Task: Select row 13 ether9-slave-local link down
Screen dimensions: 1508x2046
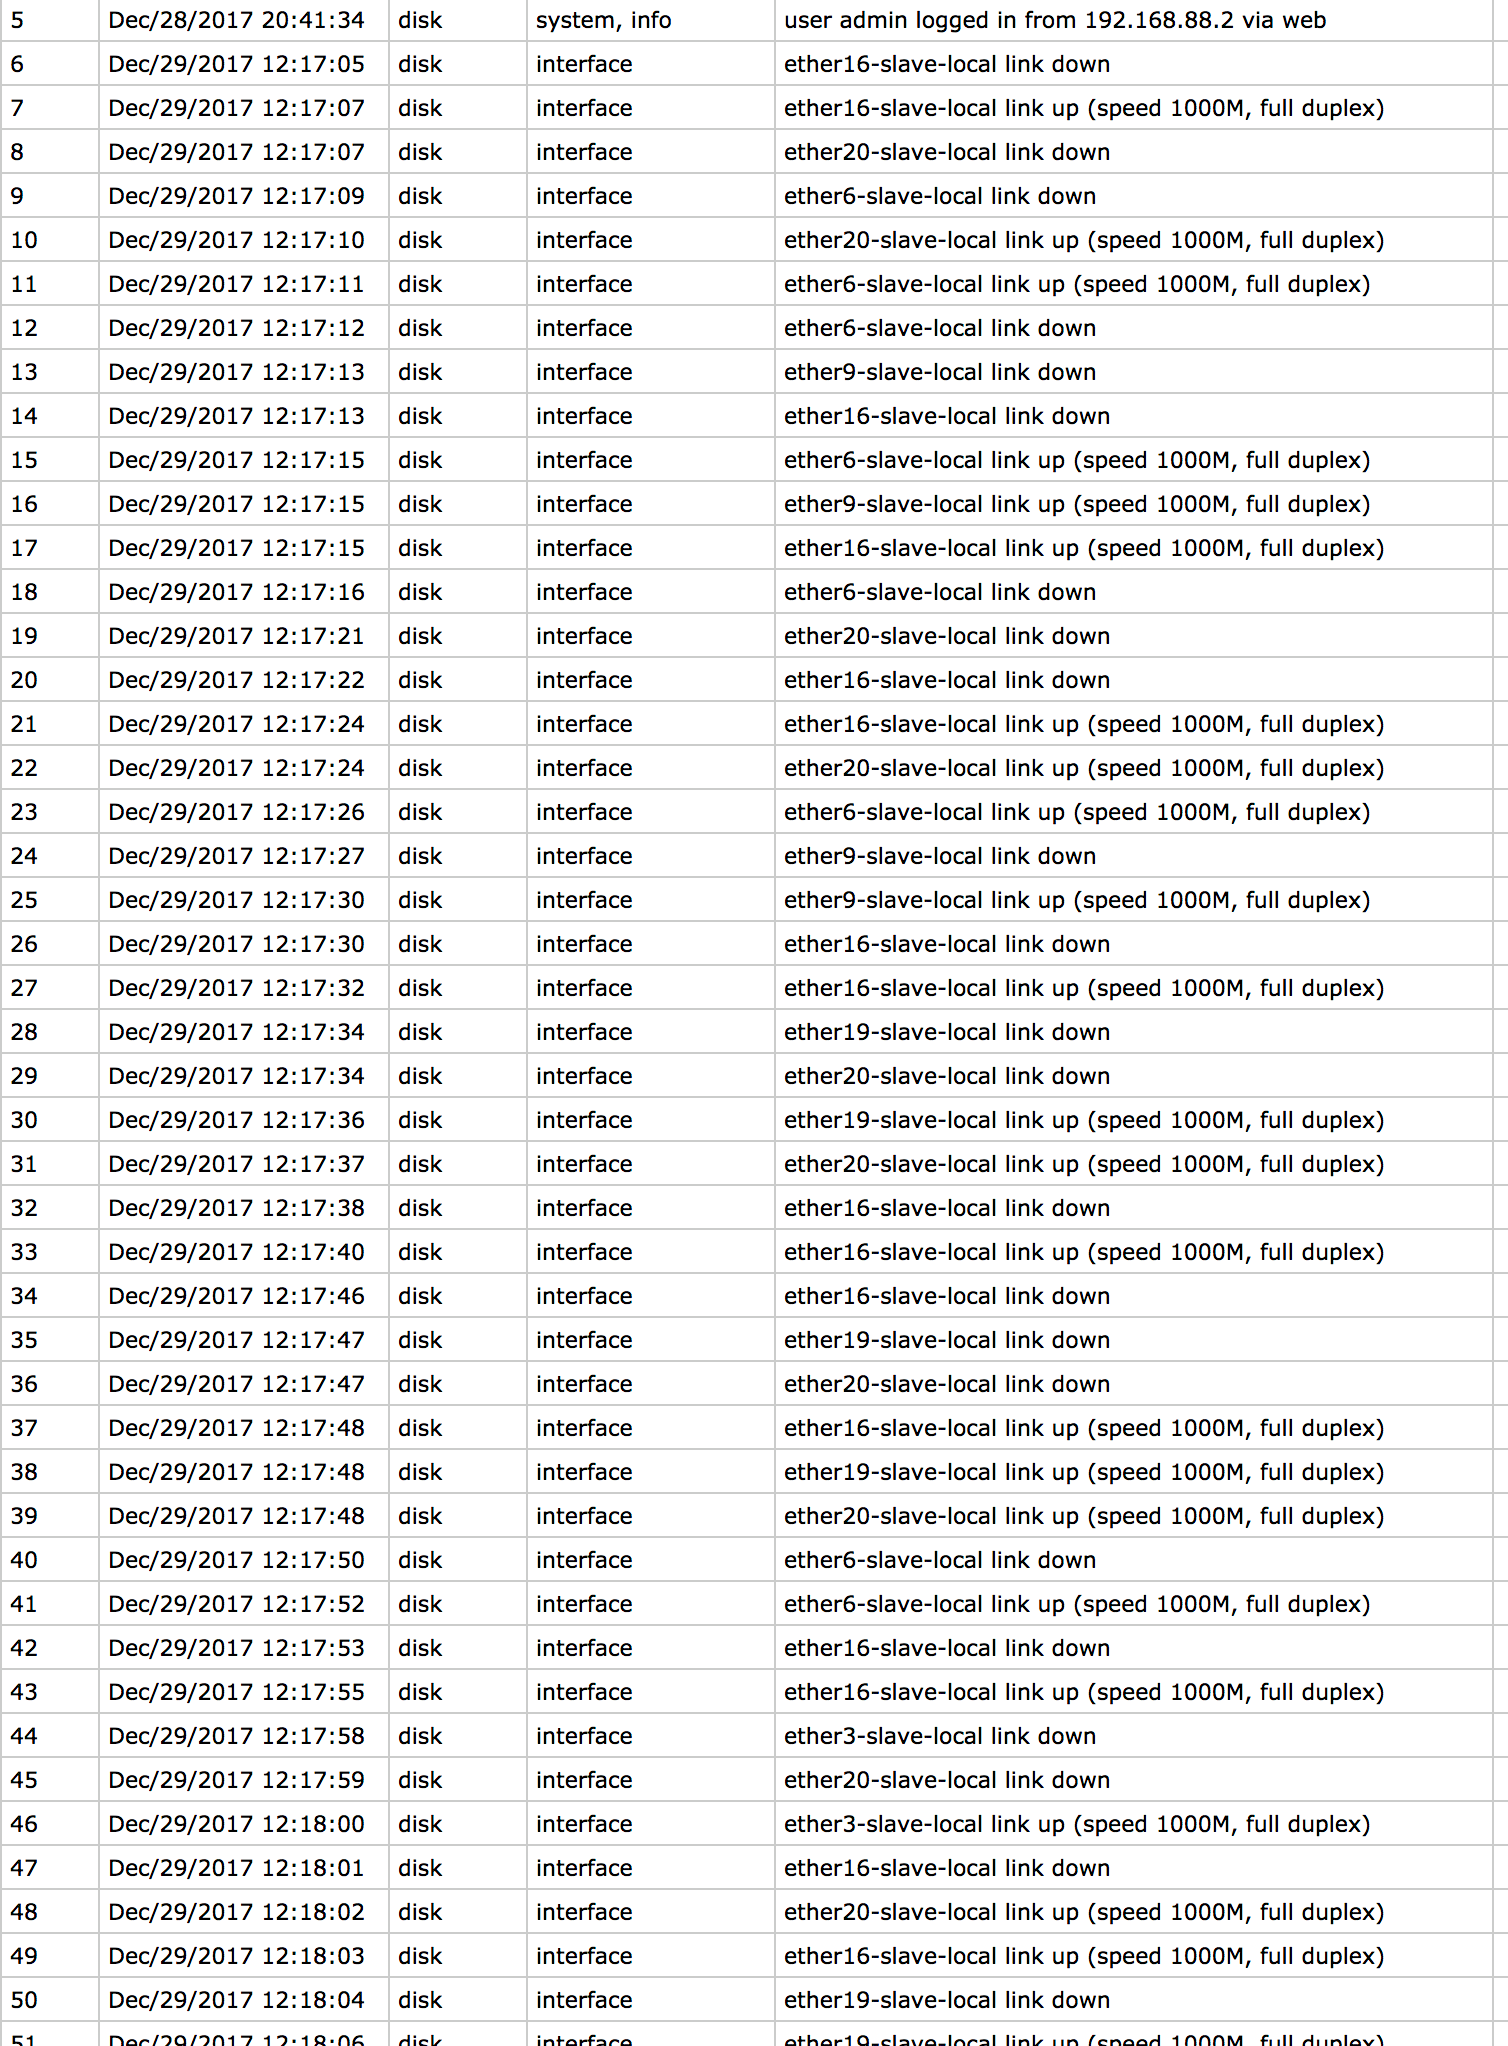Action: [x=754, y=372]
